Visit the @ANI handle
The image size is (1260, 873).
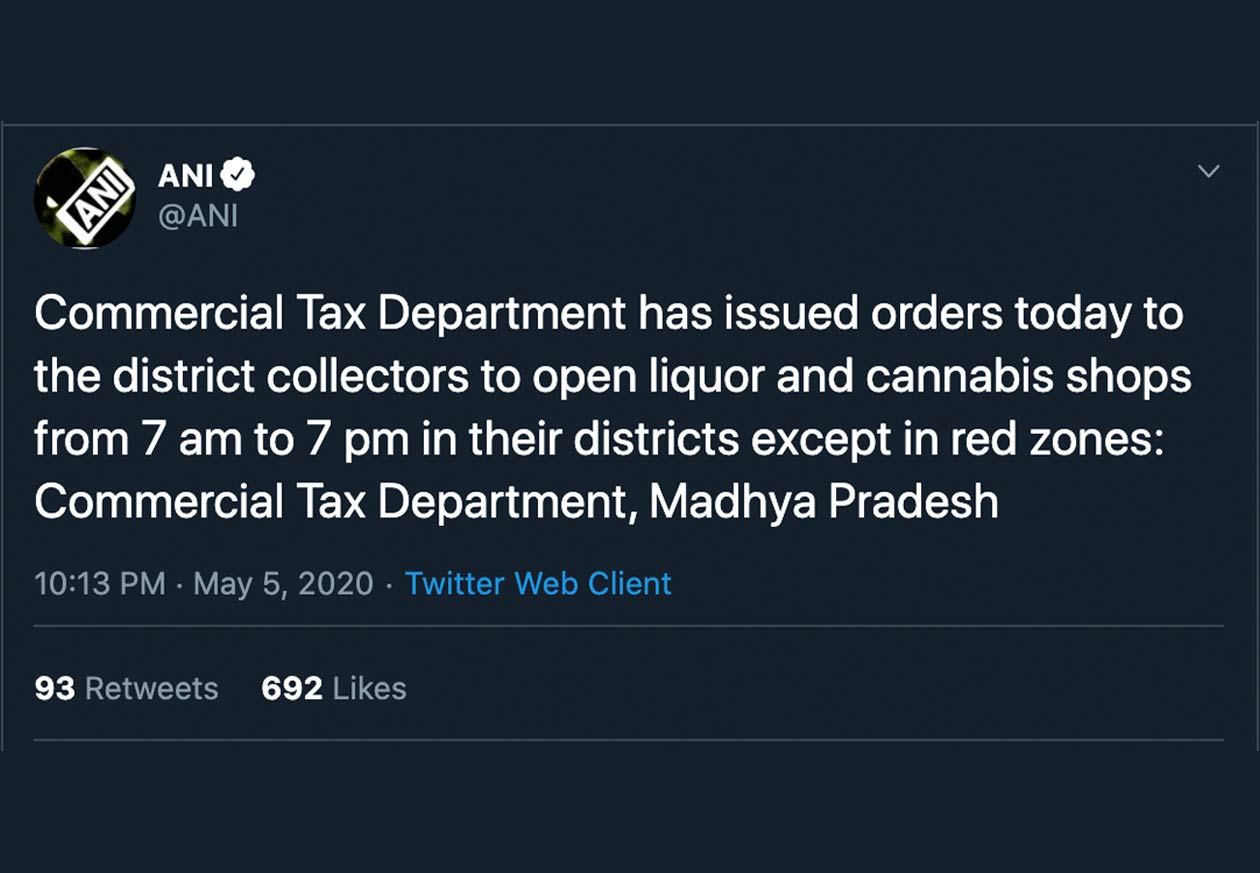[x=198, y=215]
